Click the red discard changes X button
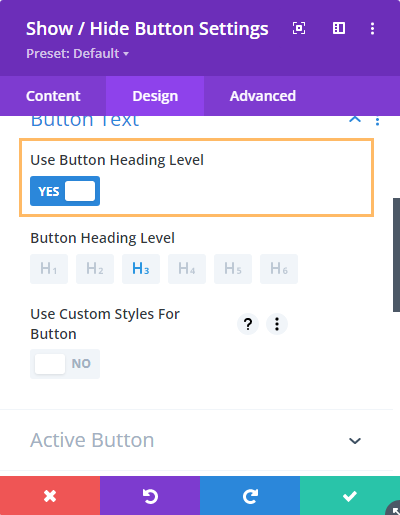400x515 pixels. pos(50,496)
